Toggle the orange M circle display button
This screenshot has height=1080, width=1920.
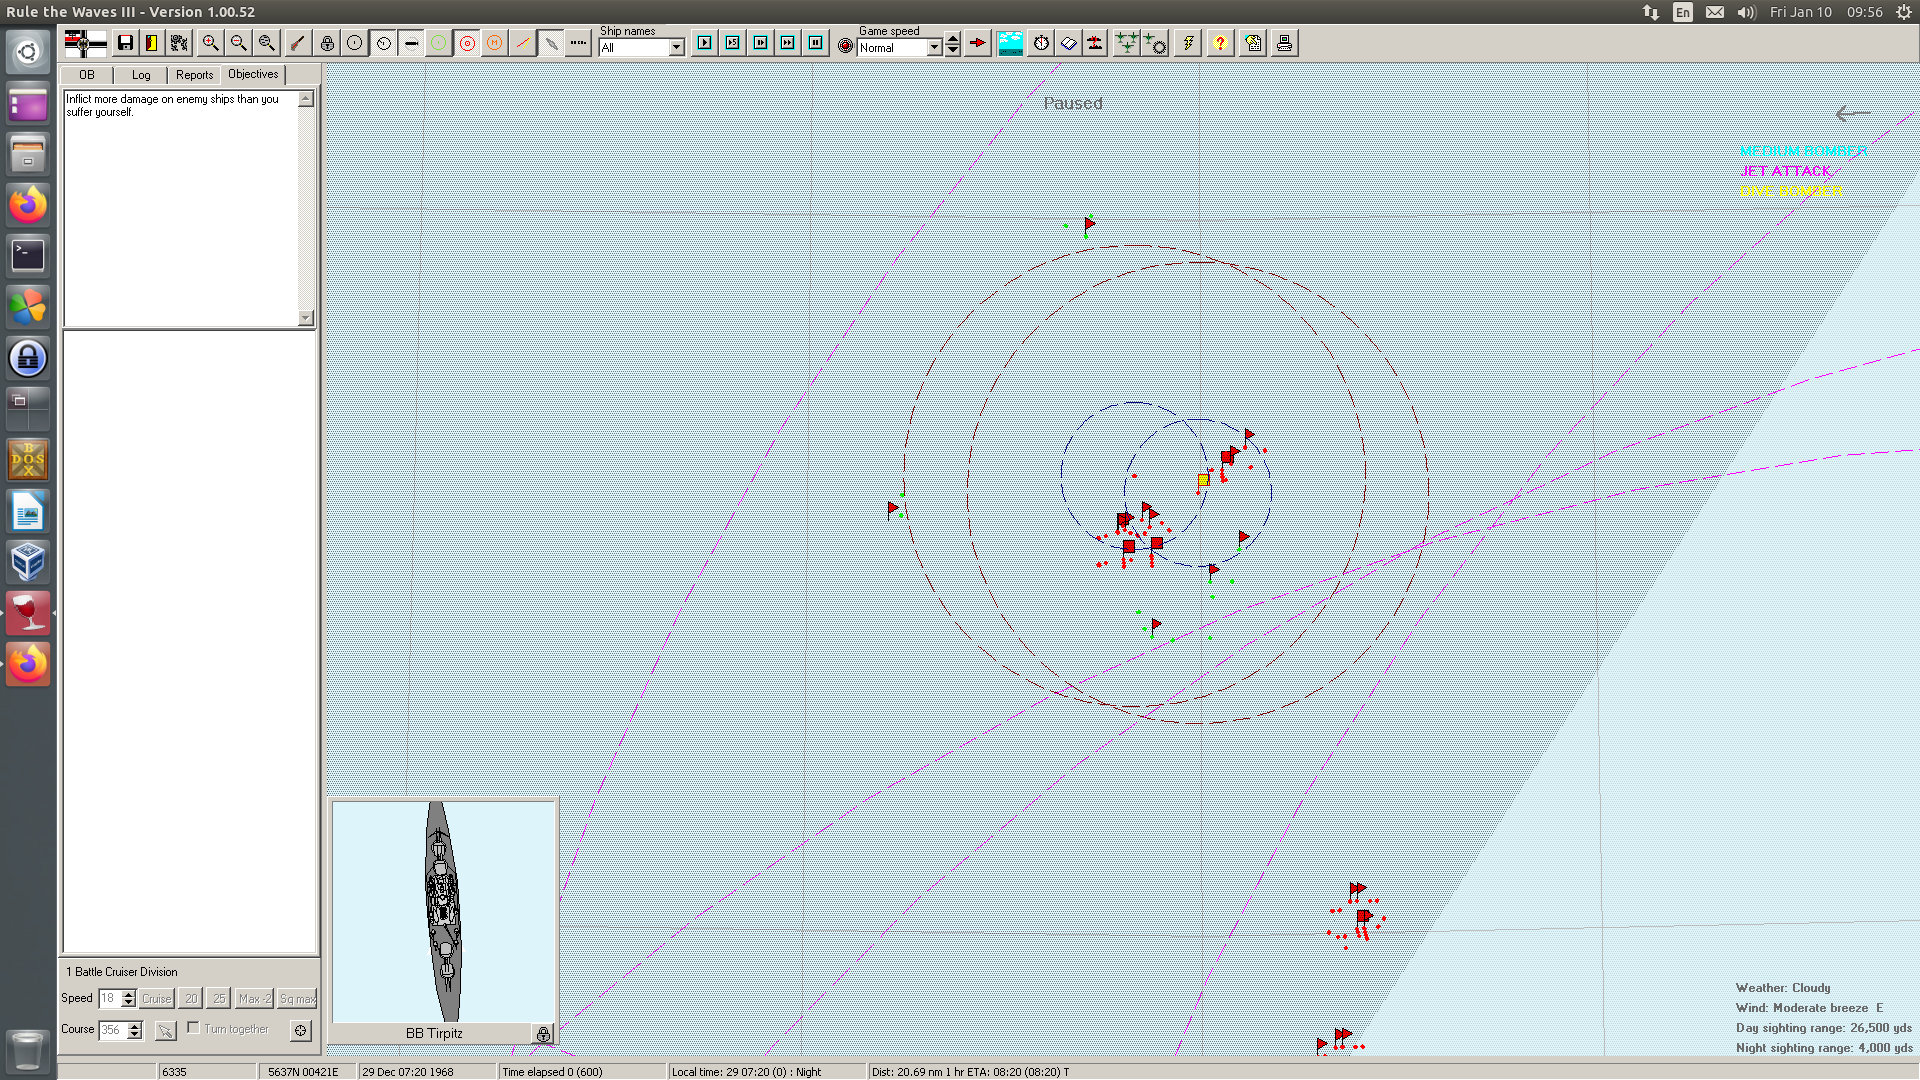click(494, 43)
